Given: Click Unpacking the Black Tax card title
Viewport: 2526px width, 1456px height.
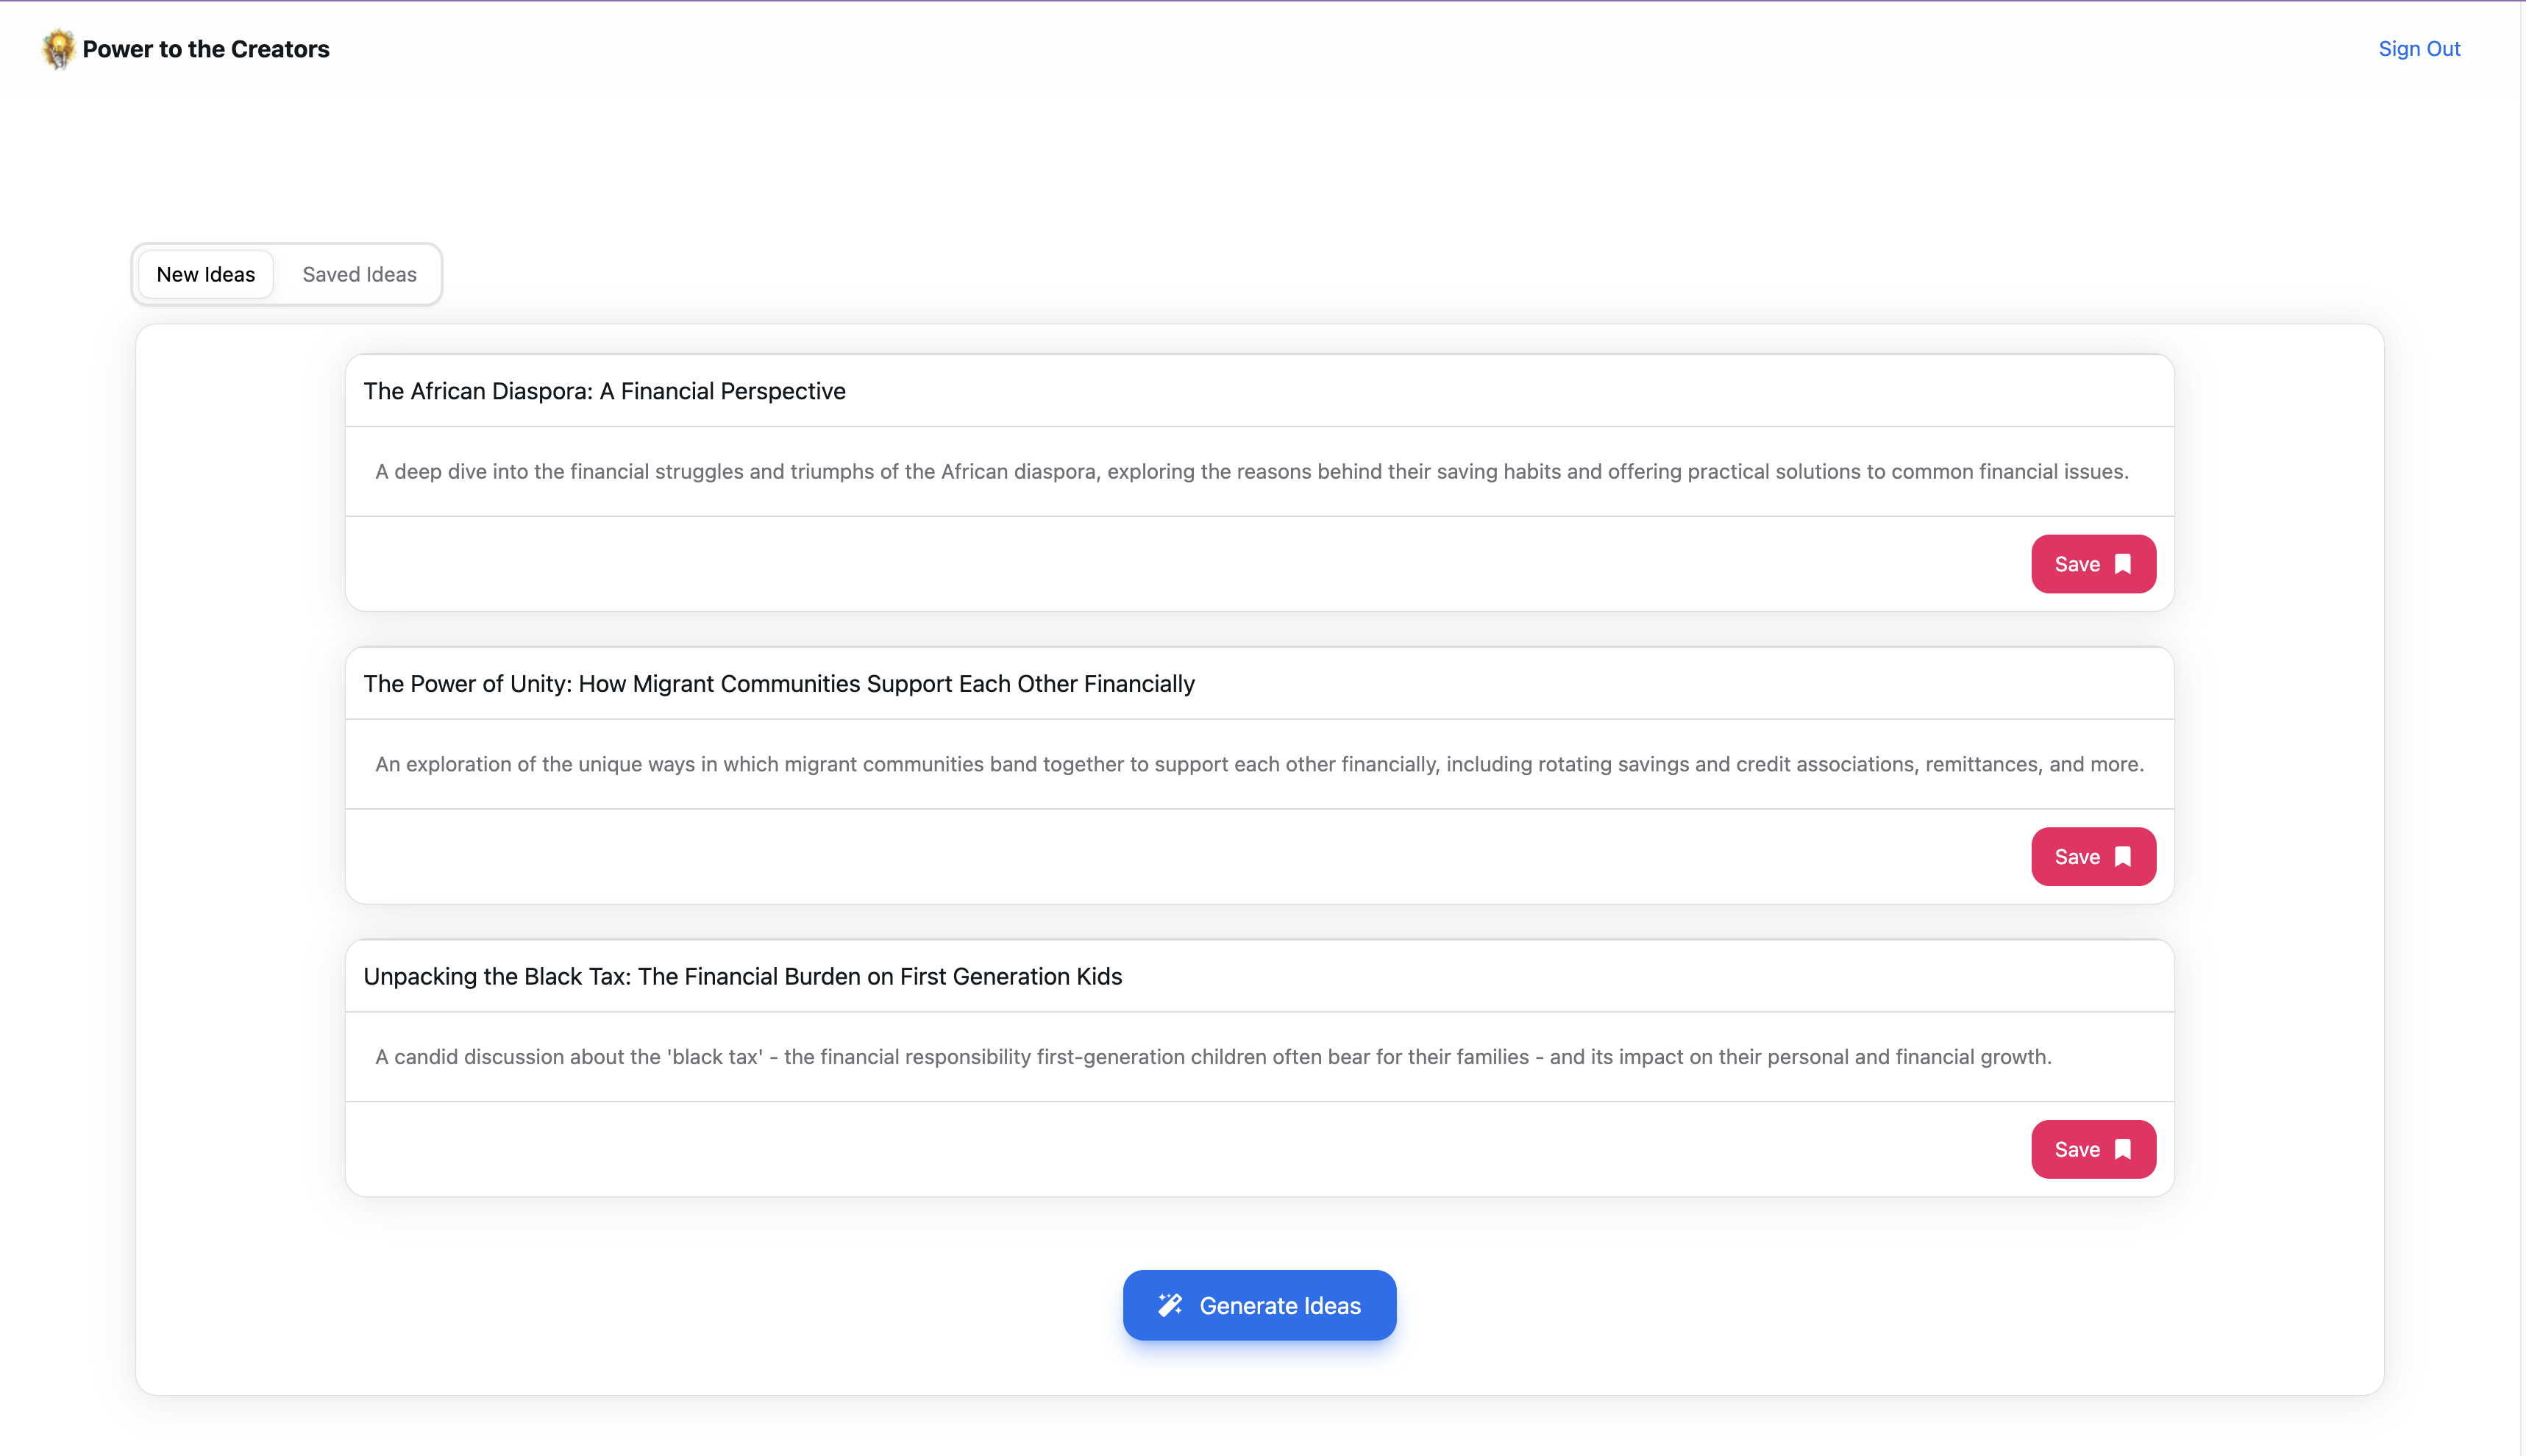Looking at the screenshot, I should coord(742,976).
